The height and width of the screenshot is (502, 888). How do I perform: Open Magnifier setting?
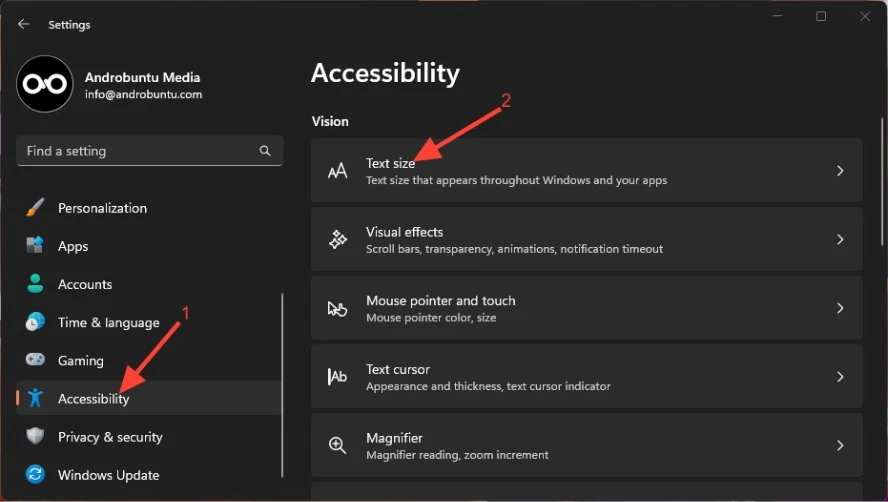click(x=587, y=445)
